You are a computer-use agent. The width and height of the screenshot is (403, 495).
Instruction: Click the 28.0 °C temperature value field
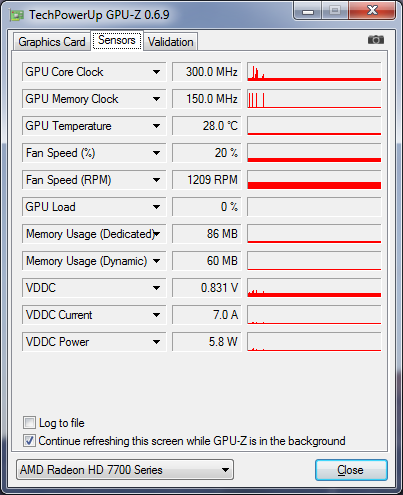(207, 126)
